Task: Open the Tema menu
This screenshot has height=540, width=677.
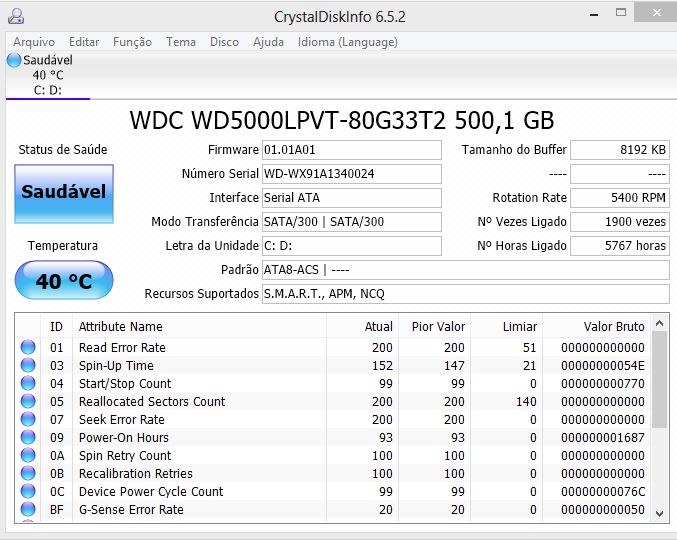Action: click(x=181, y=42)
